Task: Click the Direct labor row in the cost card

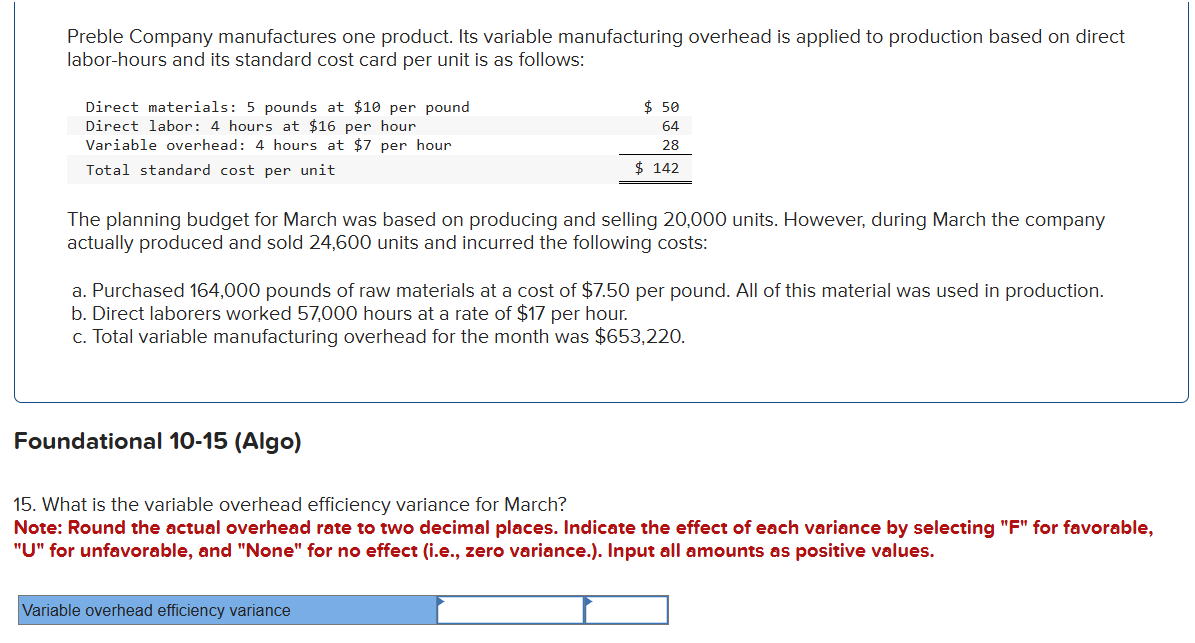Action: click(x=246, y=126)
